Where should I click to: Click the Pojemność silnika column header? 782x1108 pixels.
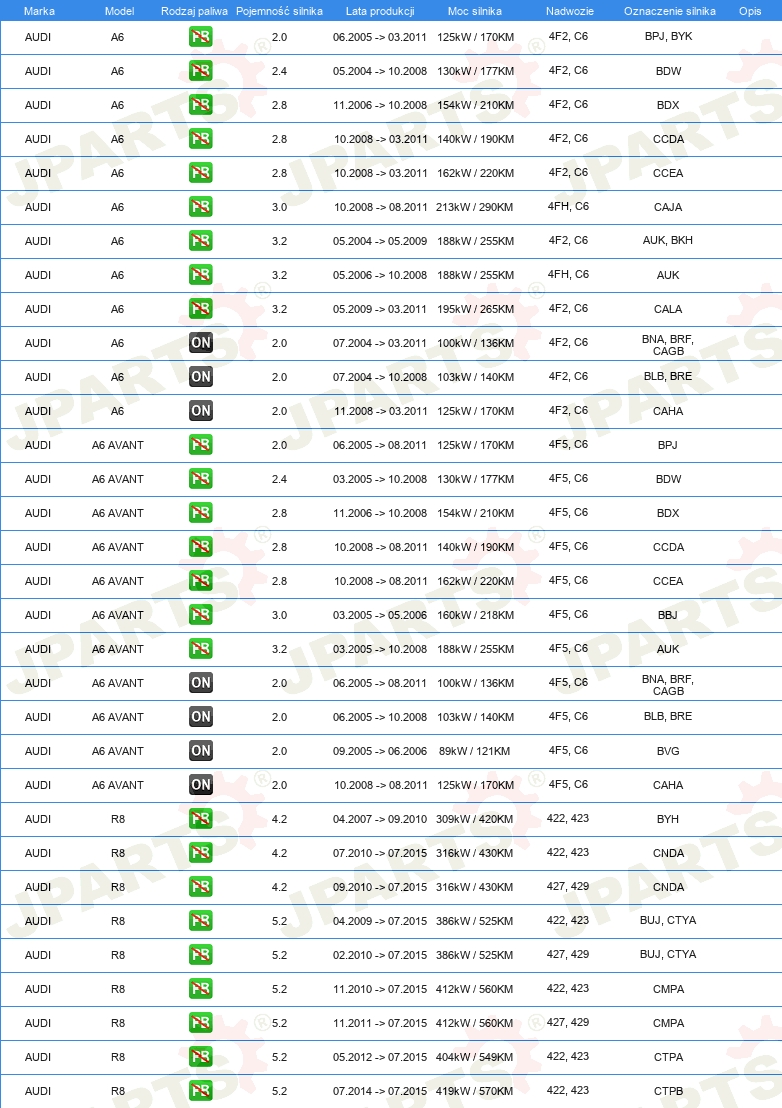279,11
